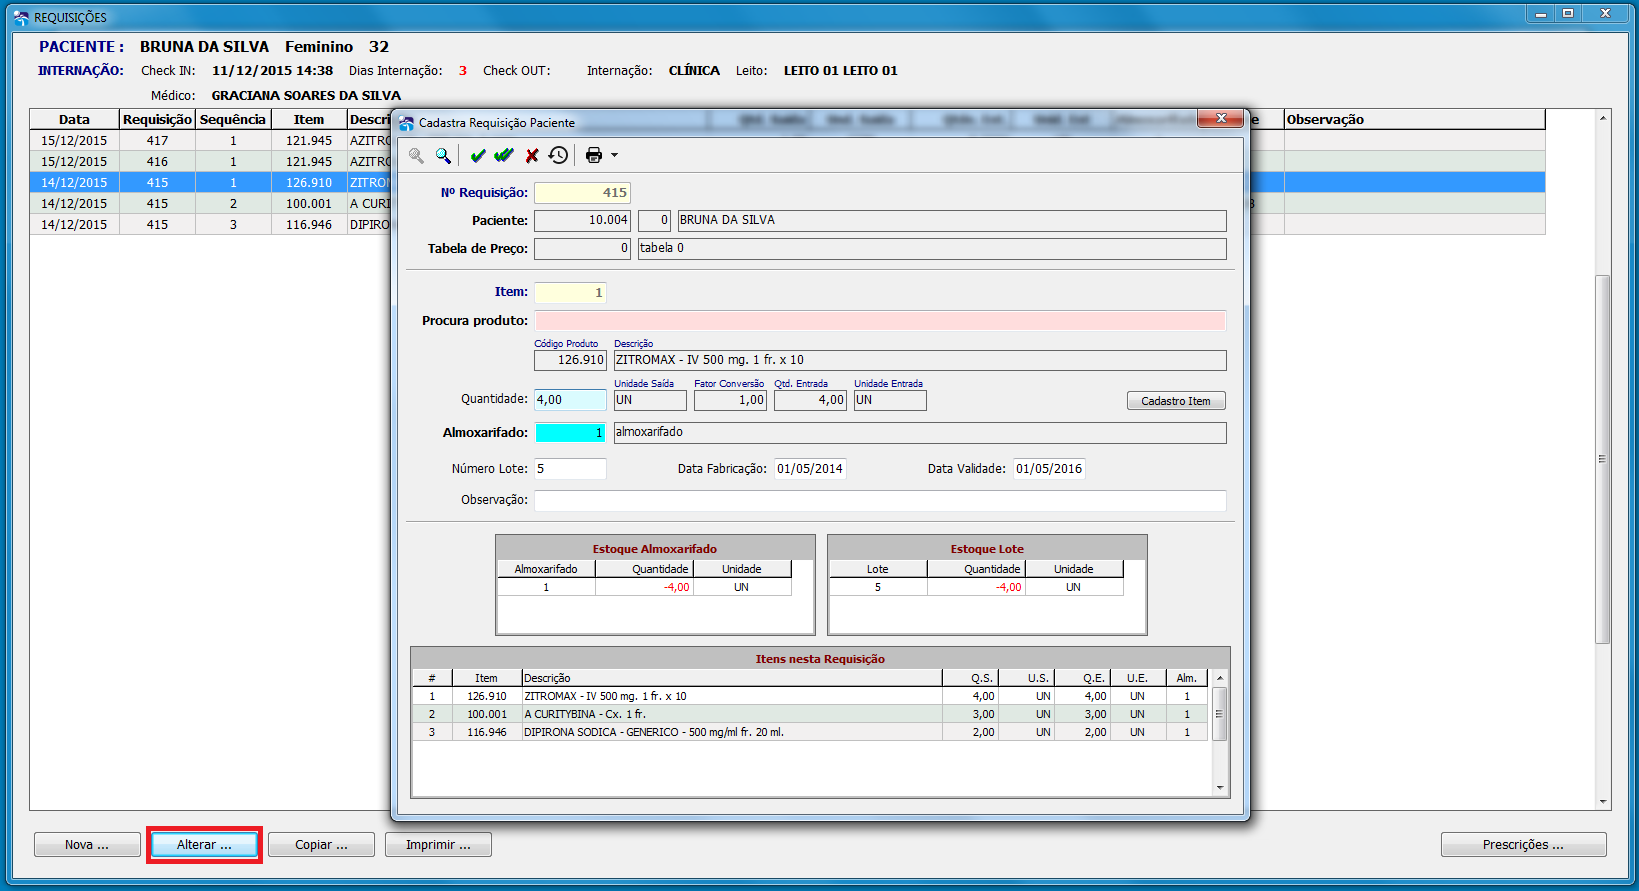Click the Observação column header
Screen dimensions: 1639x891
tap(1415, 119)
